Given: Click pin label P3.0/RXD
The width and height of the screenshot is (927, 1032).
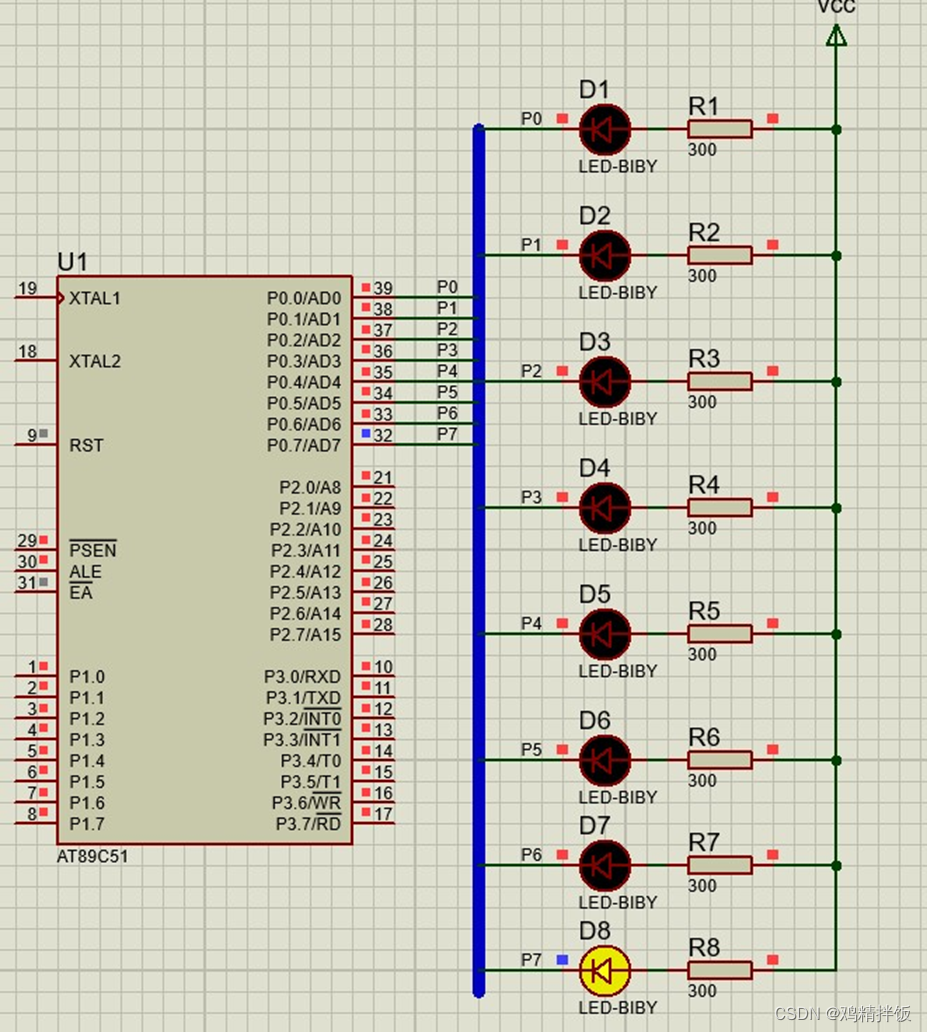Looking at the screenshot, I should (302, 677).
